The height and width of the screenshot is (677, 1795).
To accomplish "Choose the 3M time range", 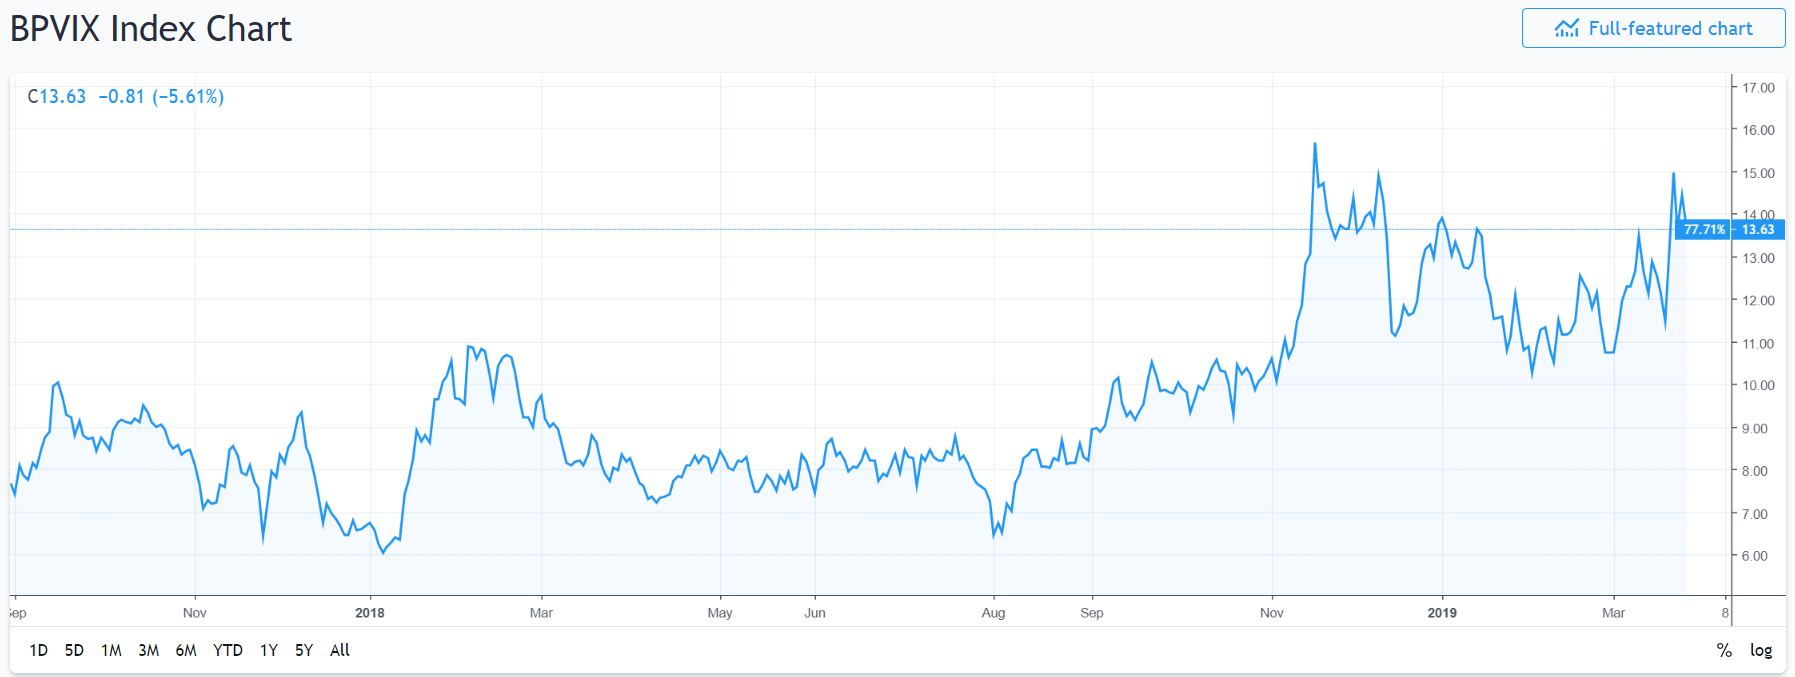I will click(x=149, y=650).
